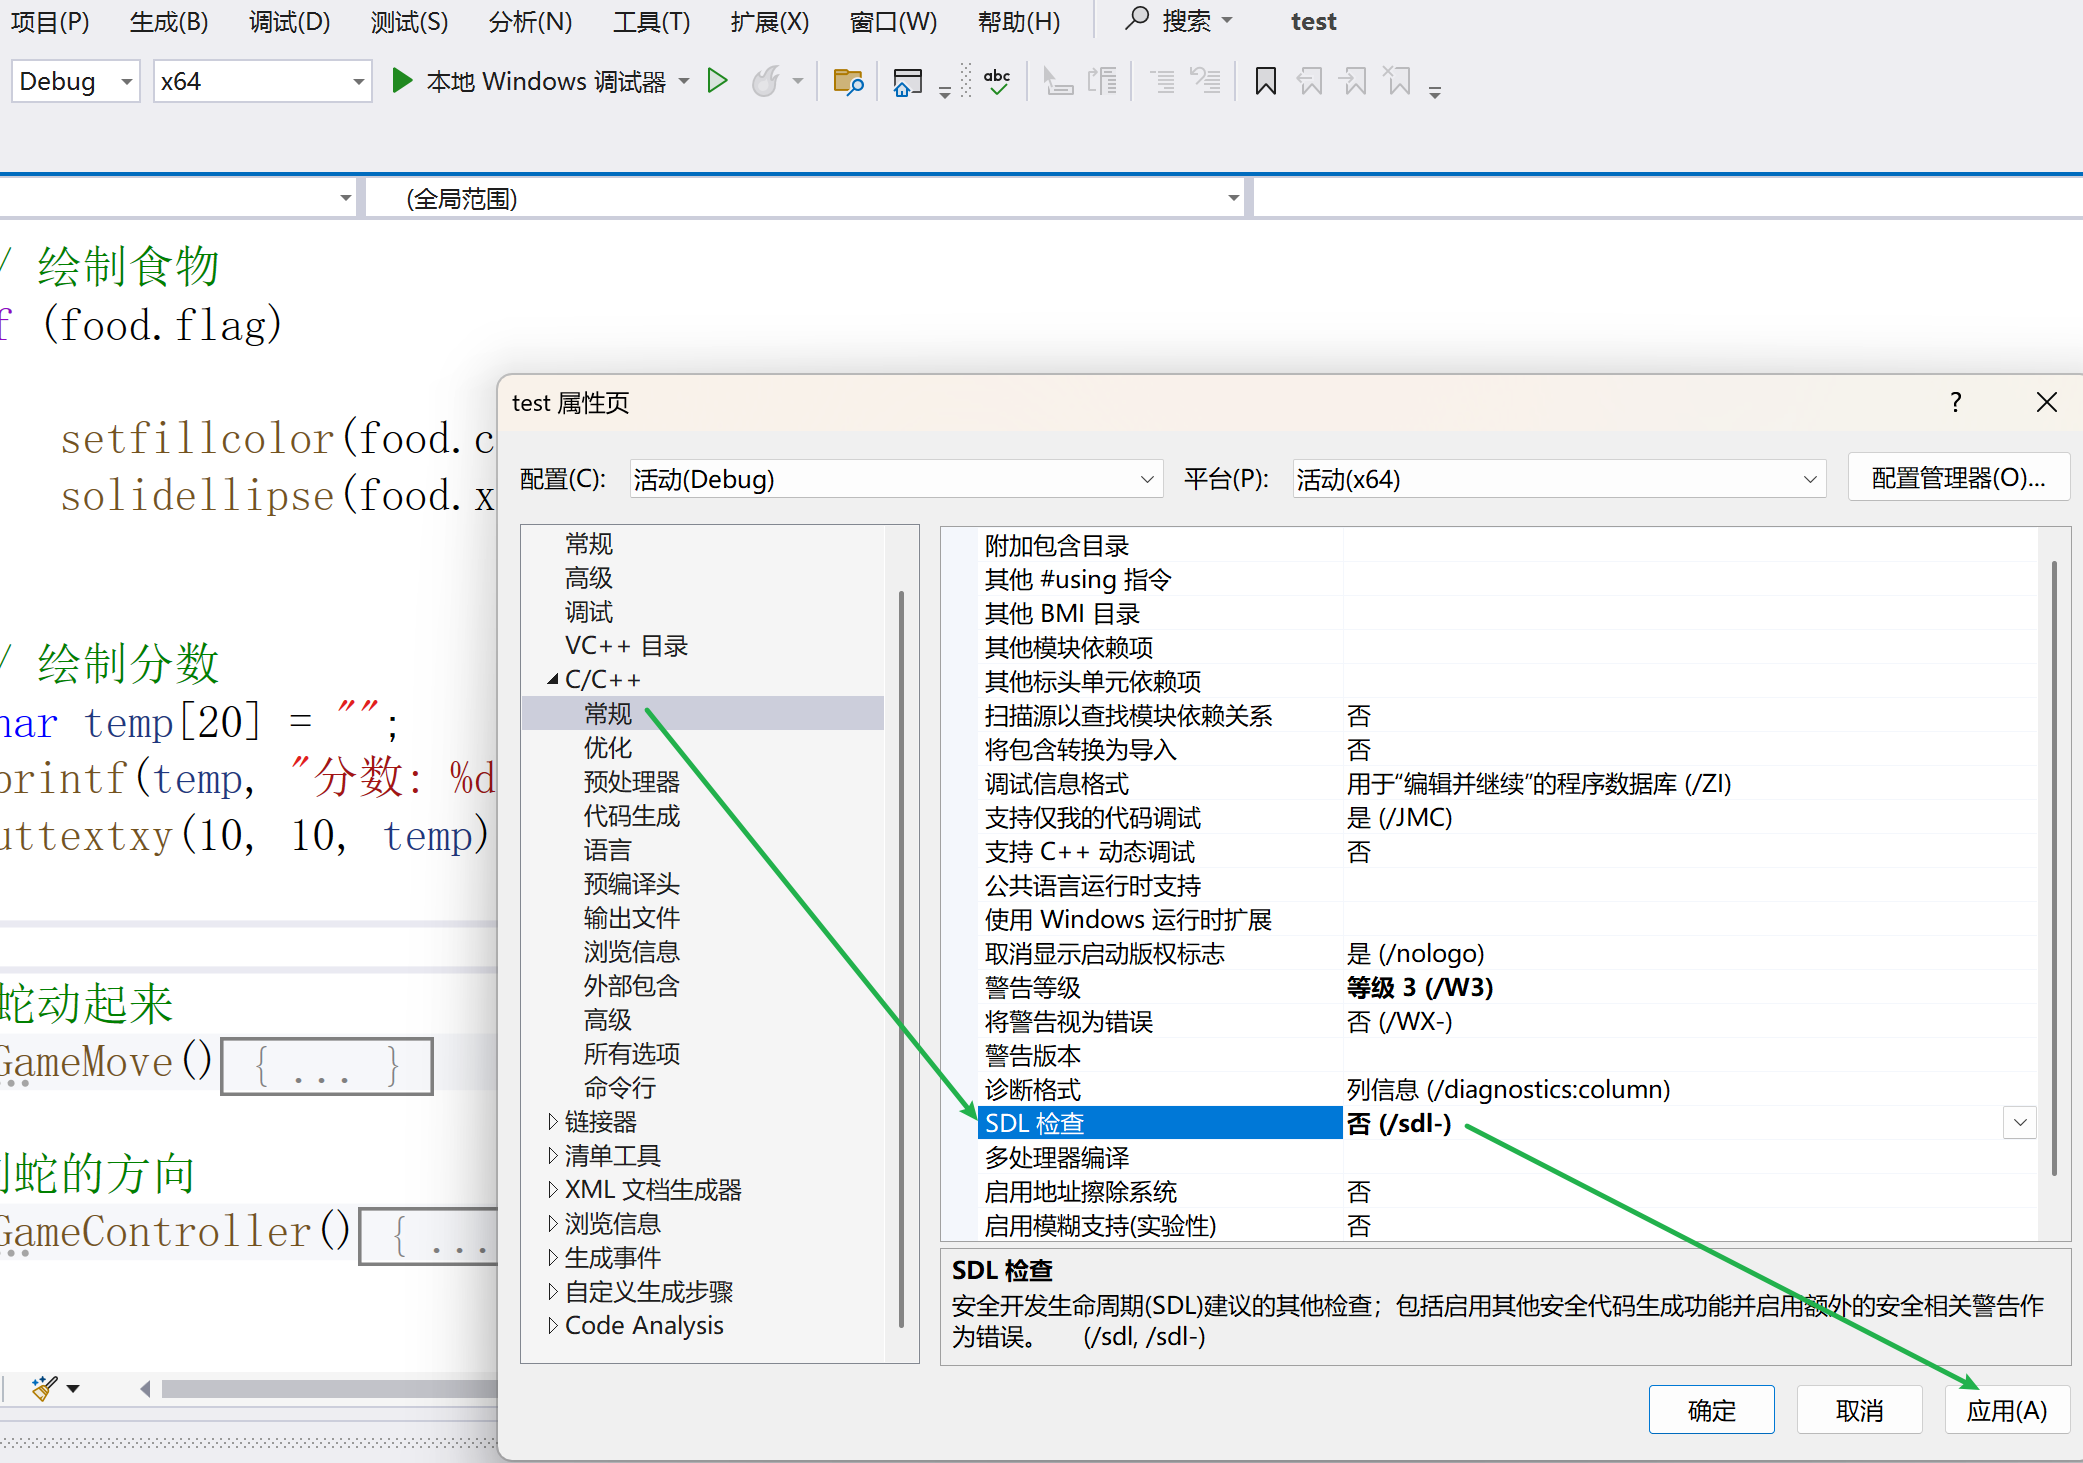Expand the collapsed GameMove() code block

[x=327, y=1066]
